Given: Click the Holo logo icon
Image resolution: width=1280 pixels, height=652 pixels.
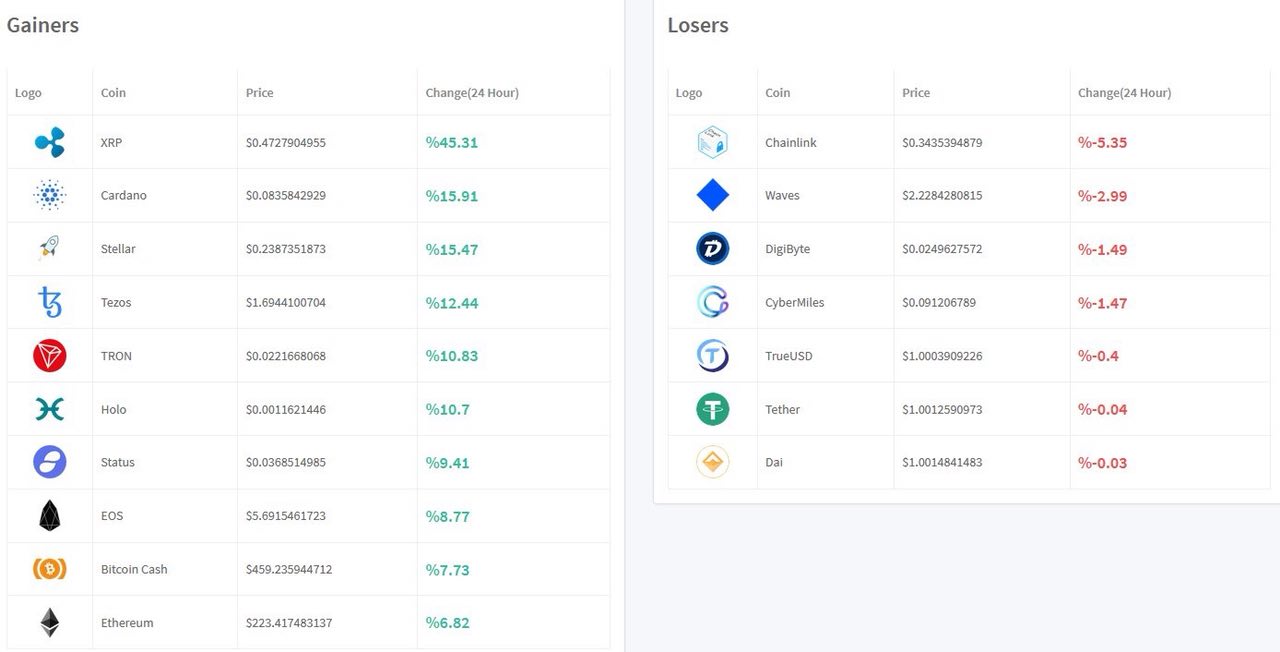Looking at the screenshot, I should tap(49, 409).
